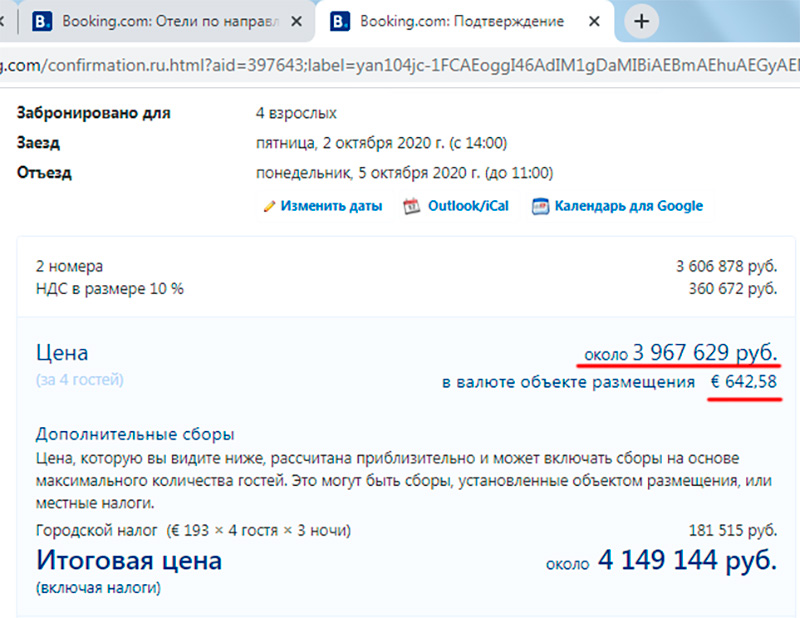The height and width of the screenshot is (618, 800).
Task: Click the € 642,58 property currency amount
Action: point(743,382)
